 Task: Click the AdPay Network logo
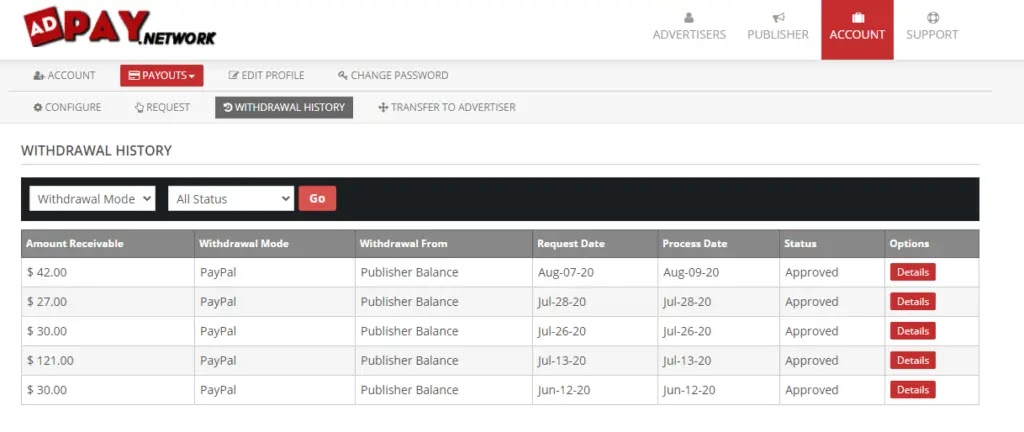pos(118,29)
